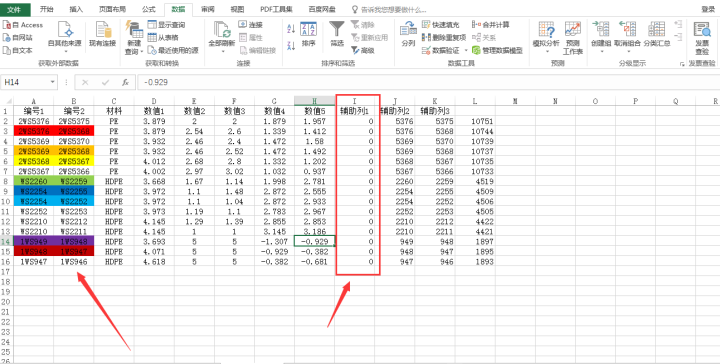Expand the 全部刷新 dropdown arrow
The height and width of the screenshot is (364, 720).
[x=222, y=51]
